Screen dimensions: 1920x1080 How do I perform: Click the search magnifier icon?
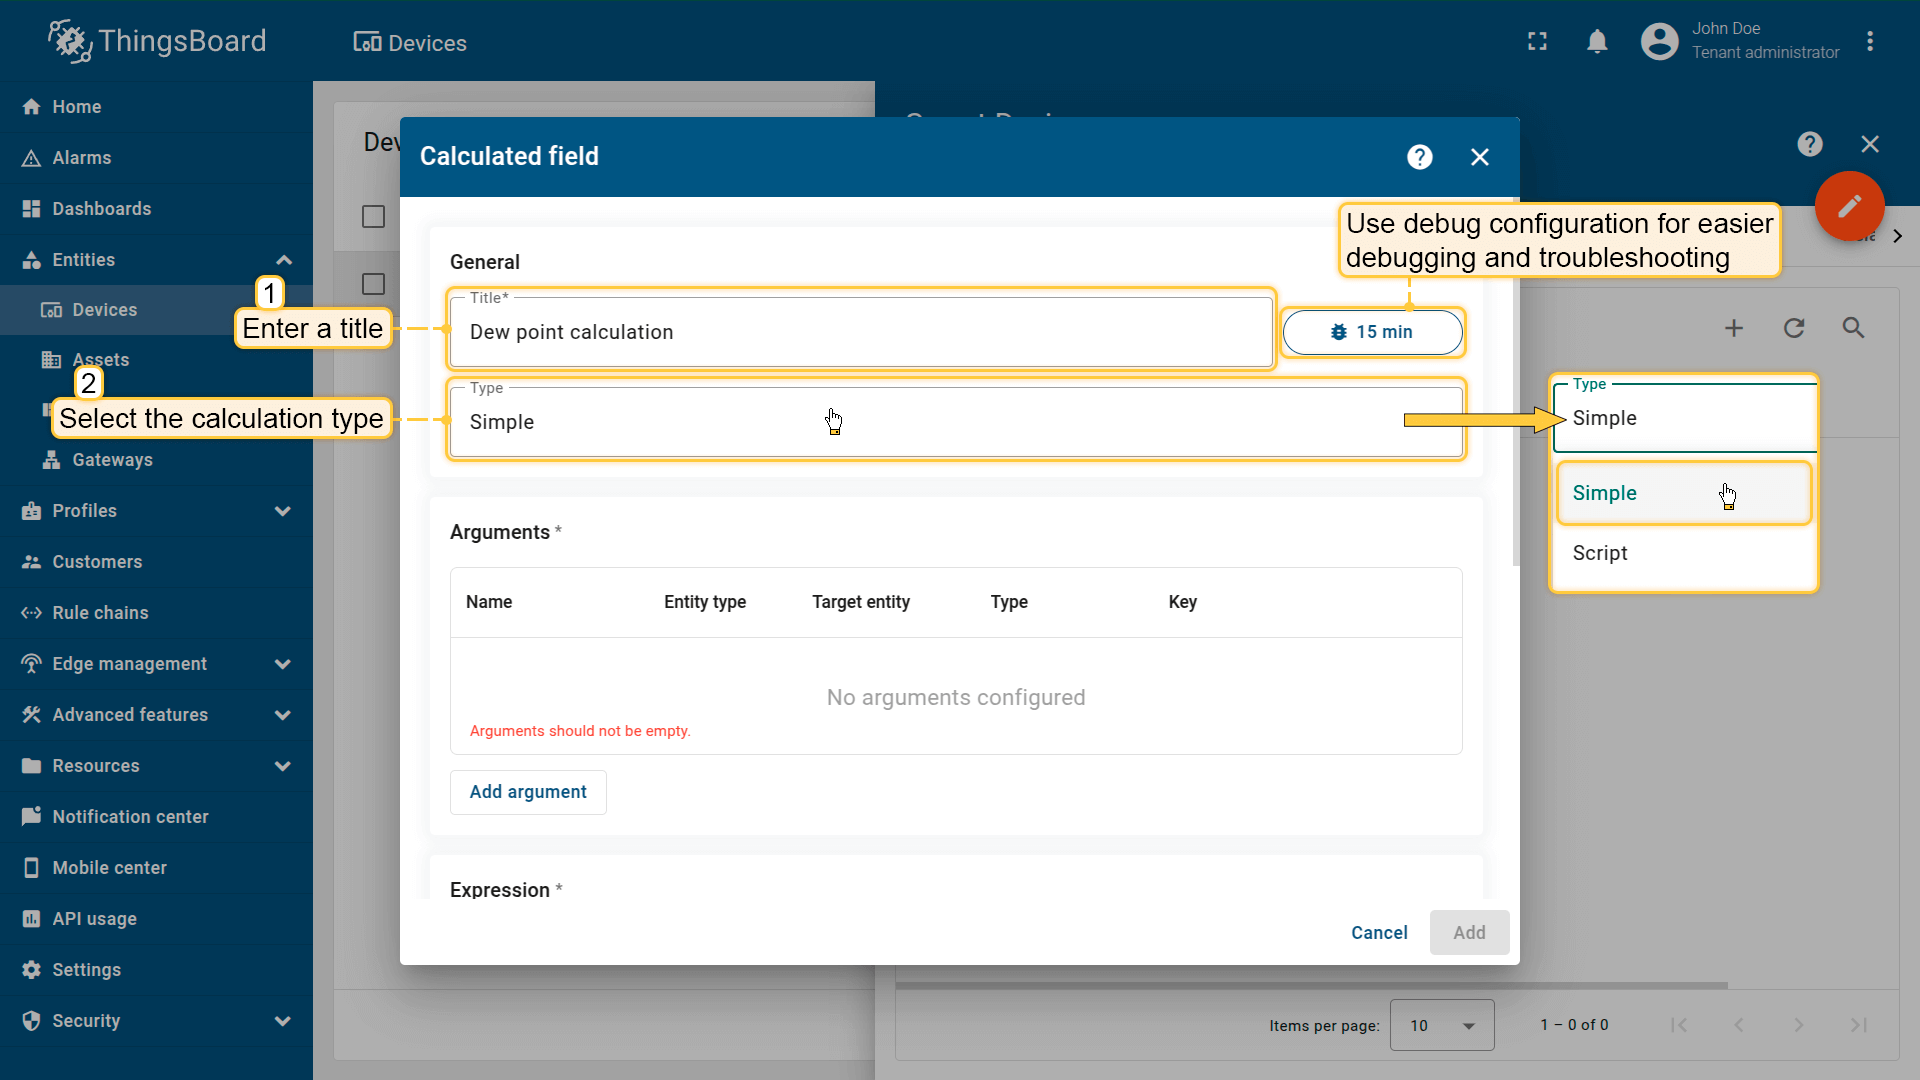tap(1853, 328)
